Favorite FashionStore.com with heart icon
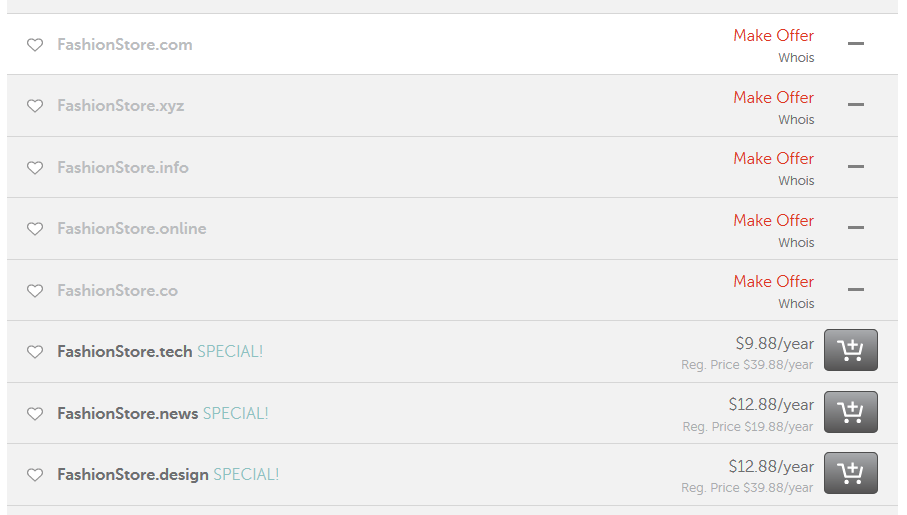 [35, 45]
